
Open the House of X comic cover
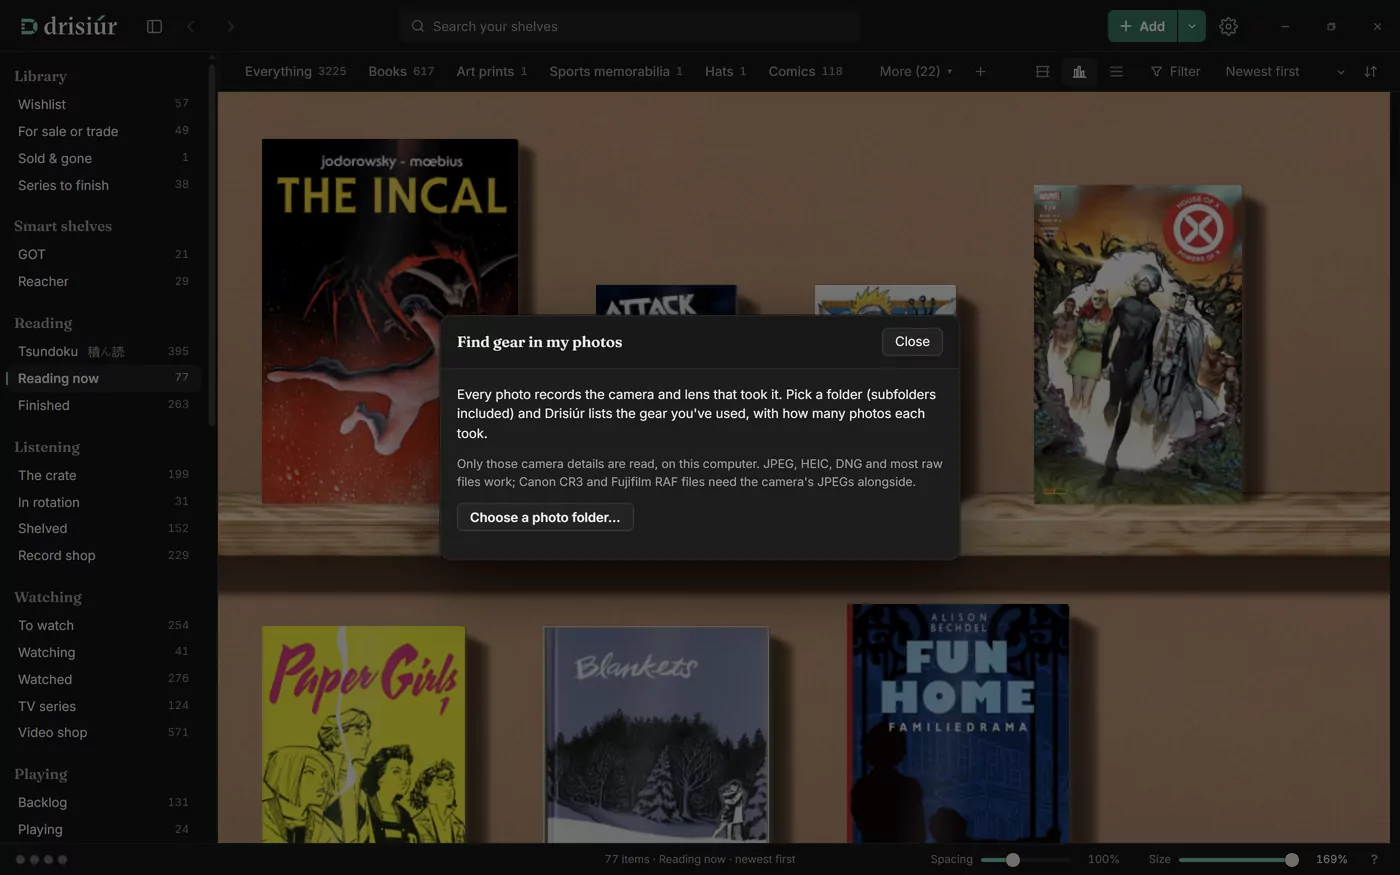tap(1138, 343)
